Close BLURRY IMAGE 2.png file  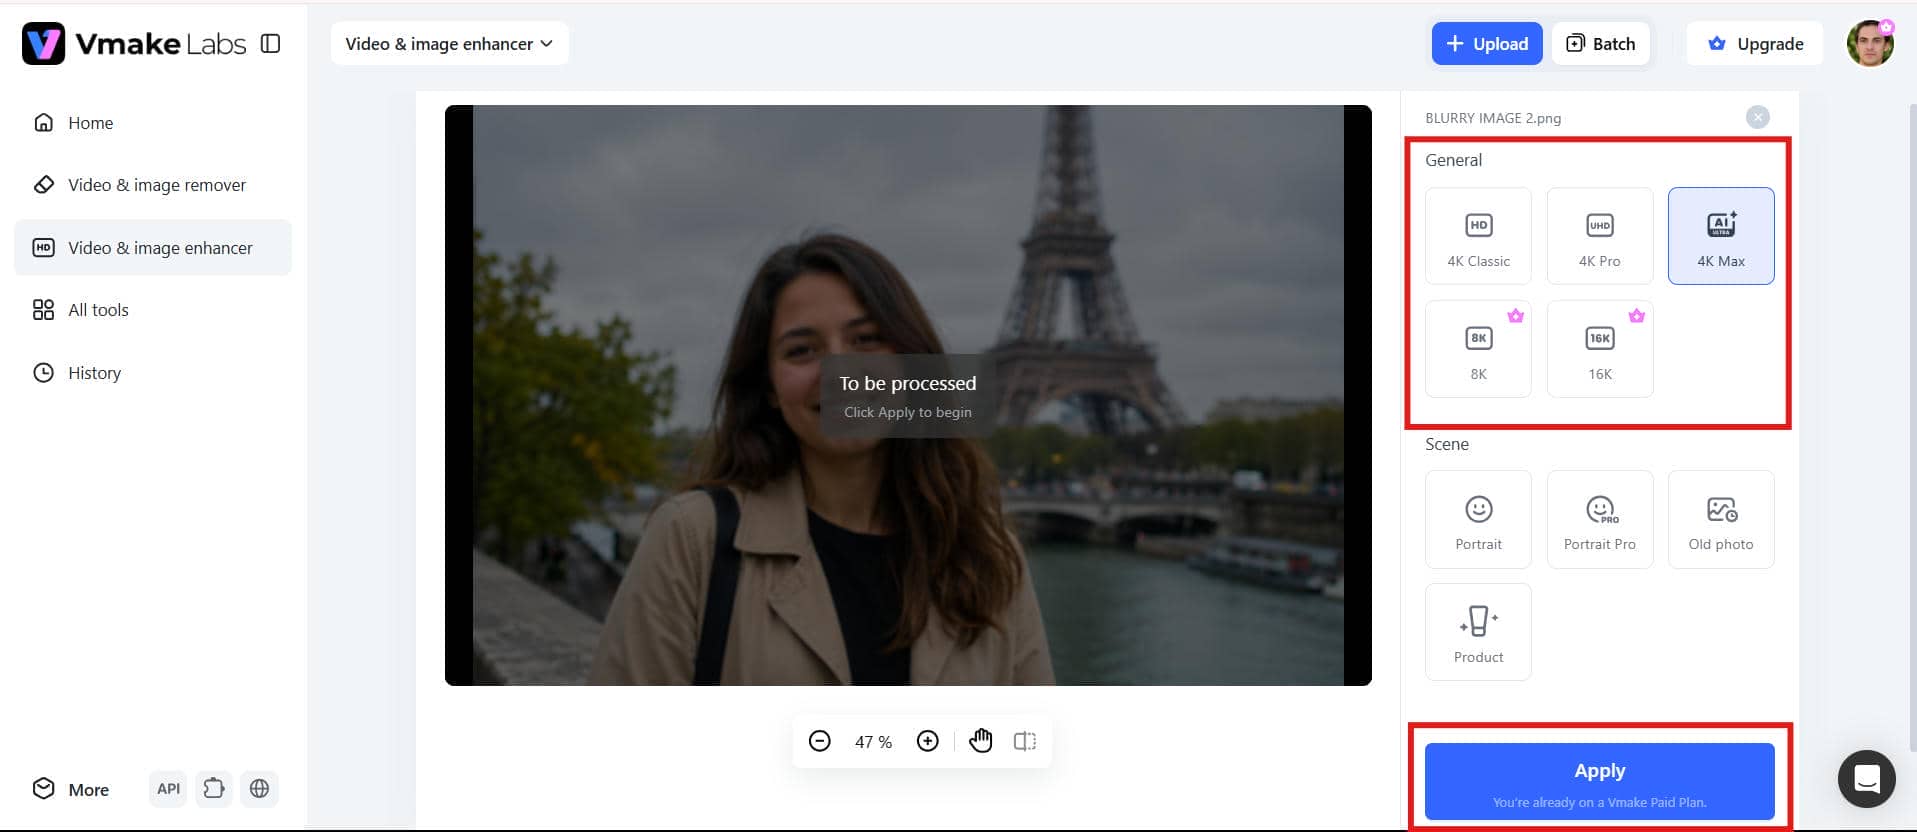pos(1758,117)
